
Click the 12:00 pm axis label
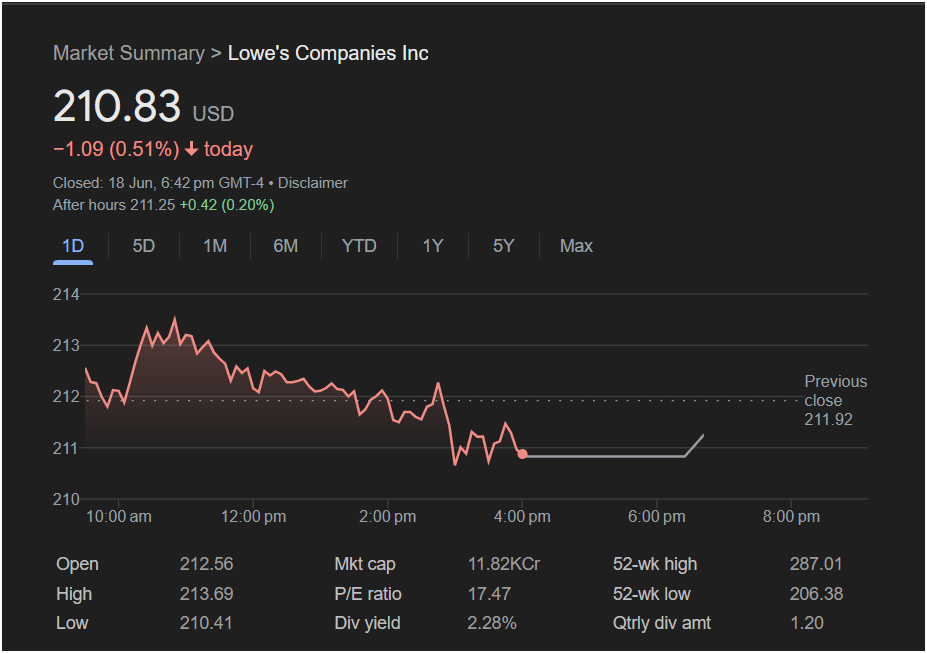pos(254,516)
